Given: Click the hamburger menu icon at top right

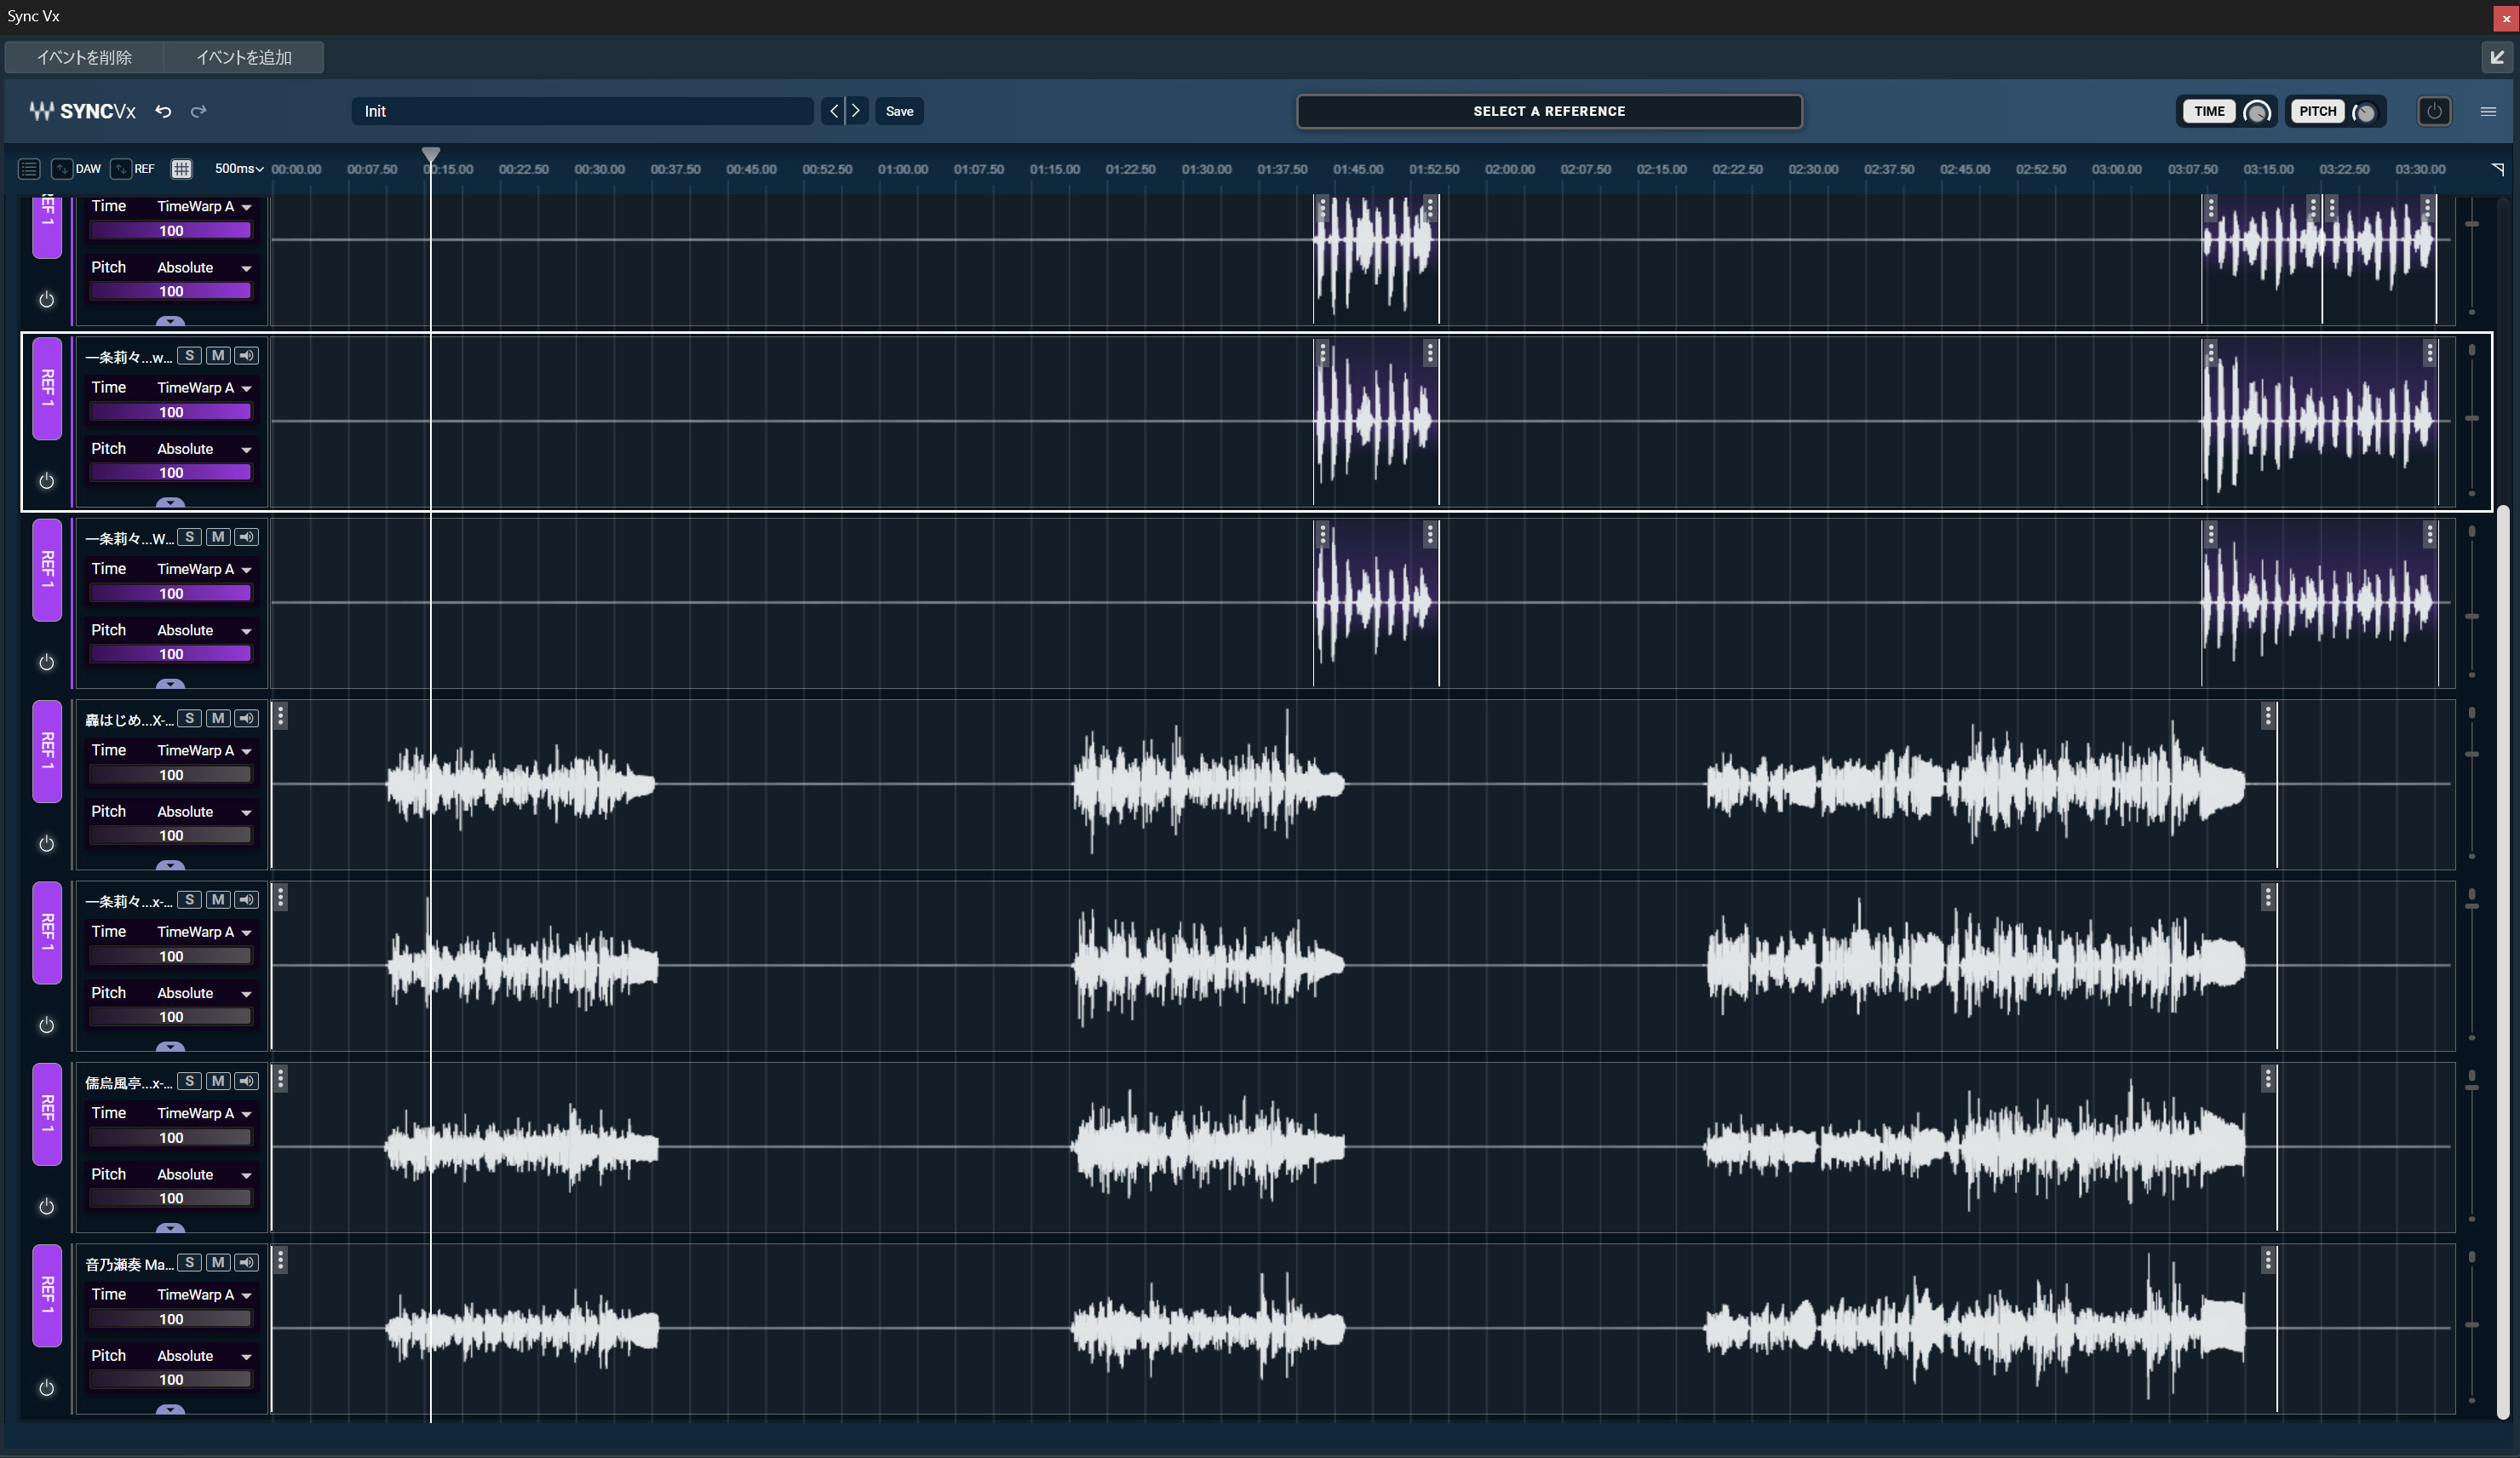Looking at the screenshot, I should pyautogui.click(x=2488, y=111).
